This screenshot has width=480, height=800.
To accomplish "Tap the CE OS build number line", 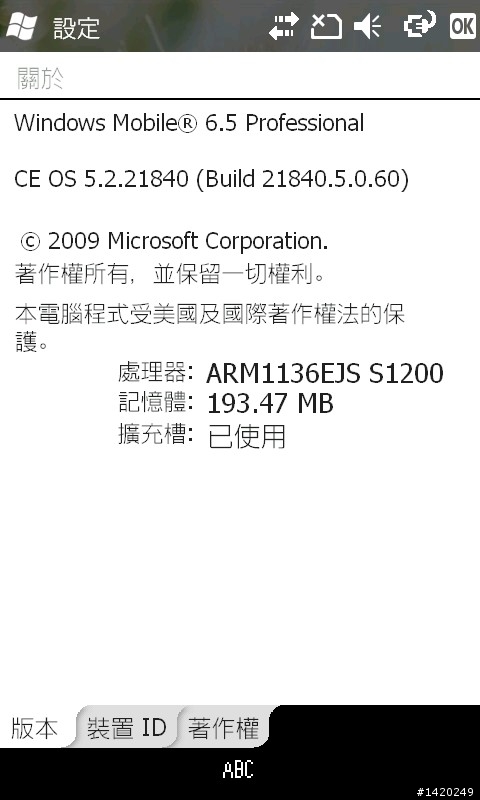I will click(212, 179).
